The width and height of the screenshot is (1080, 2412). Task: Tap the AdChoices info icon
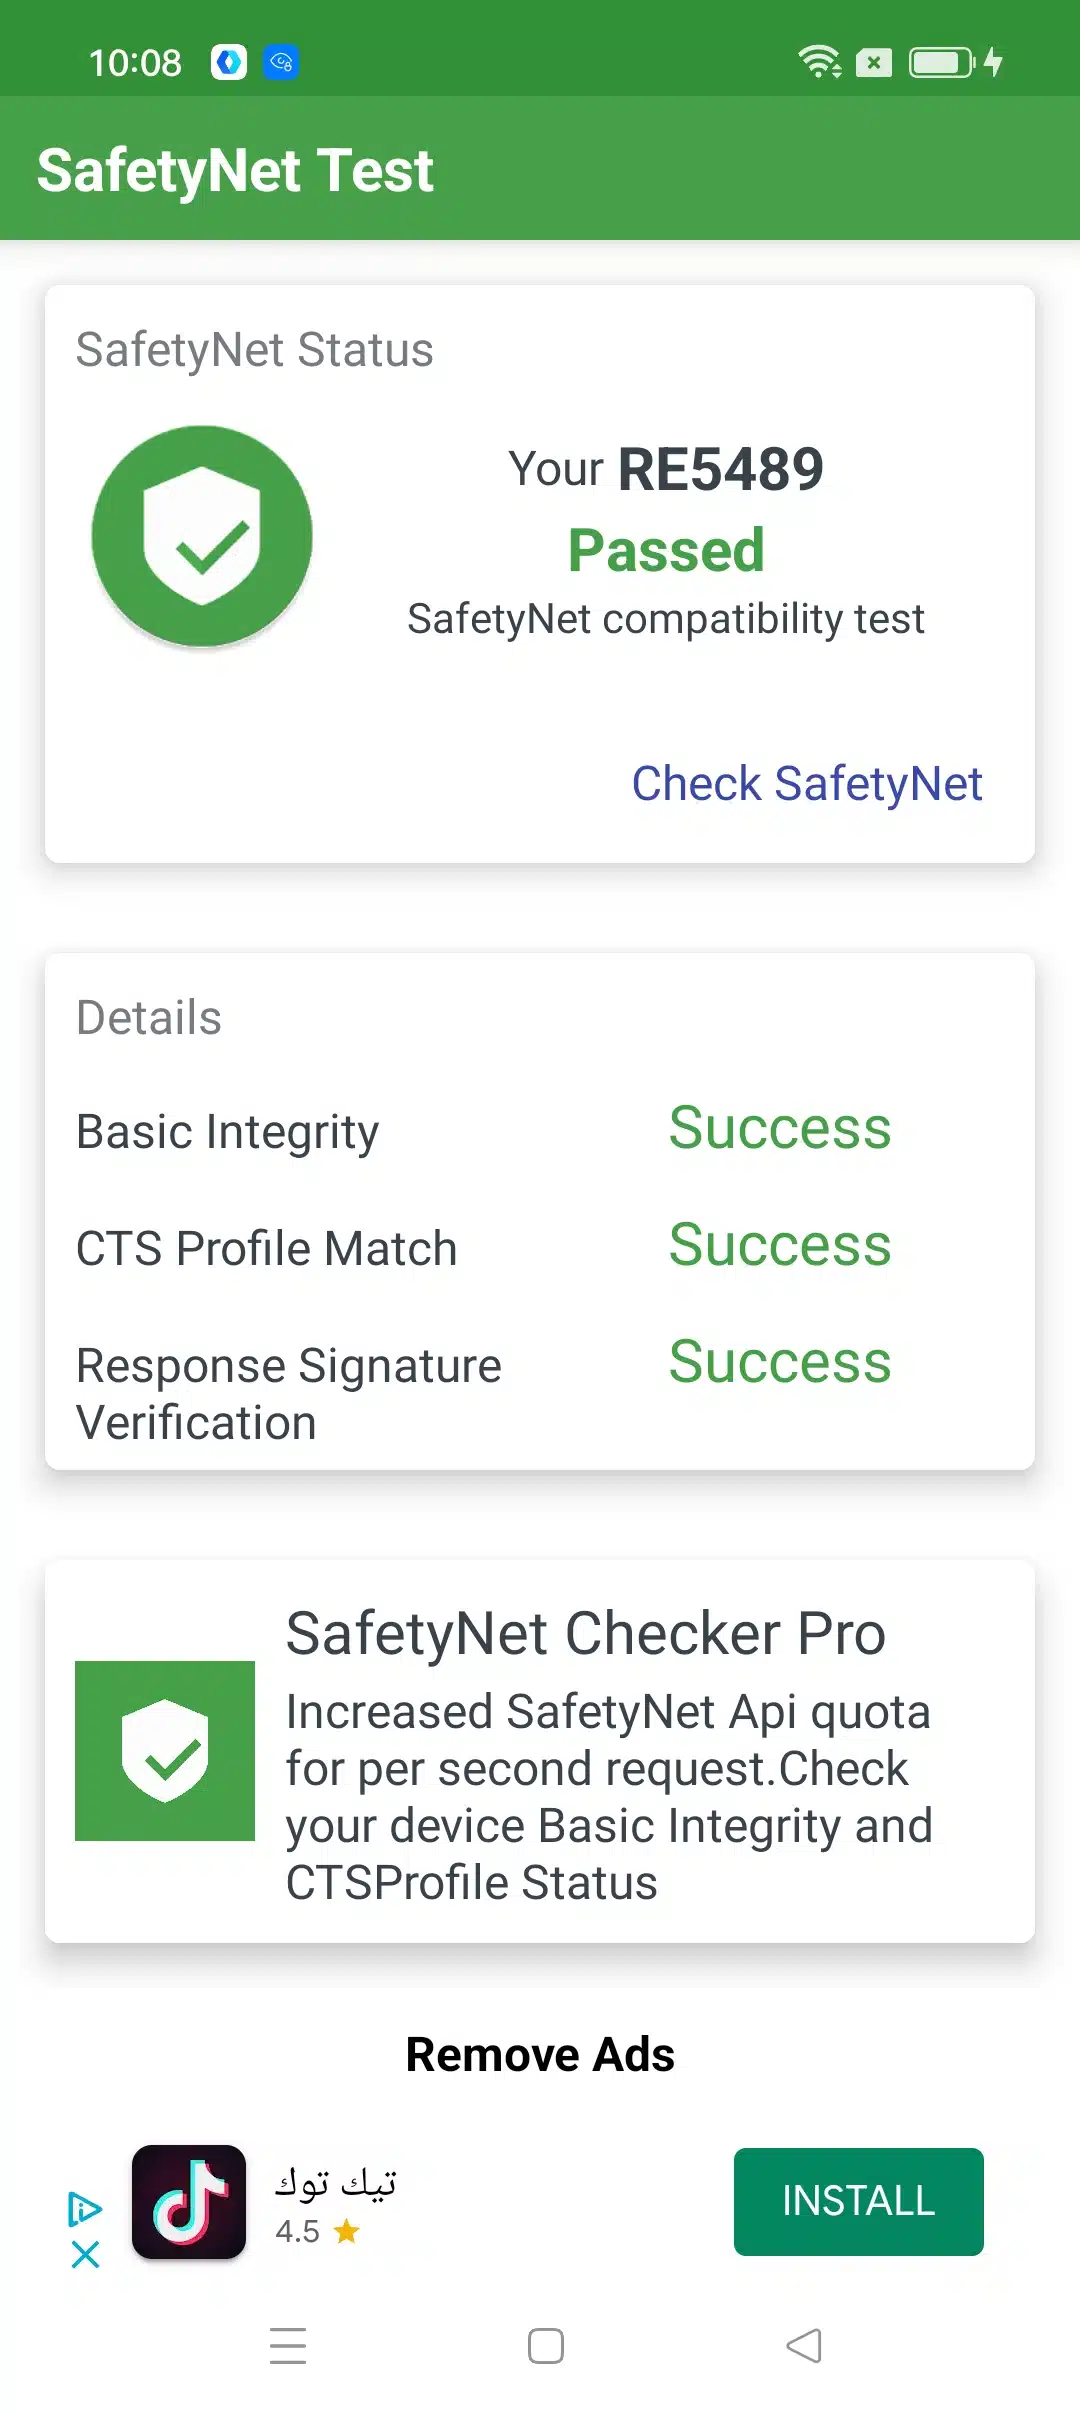85,2208
